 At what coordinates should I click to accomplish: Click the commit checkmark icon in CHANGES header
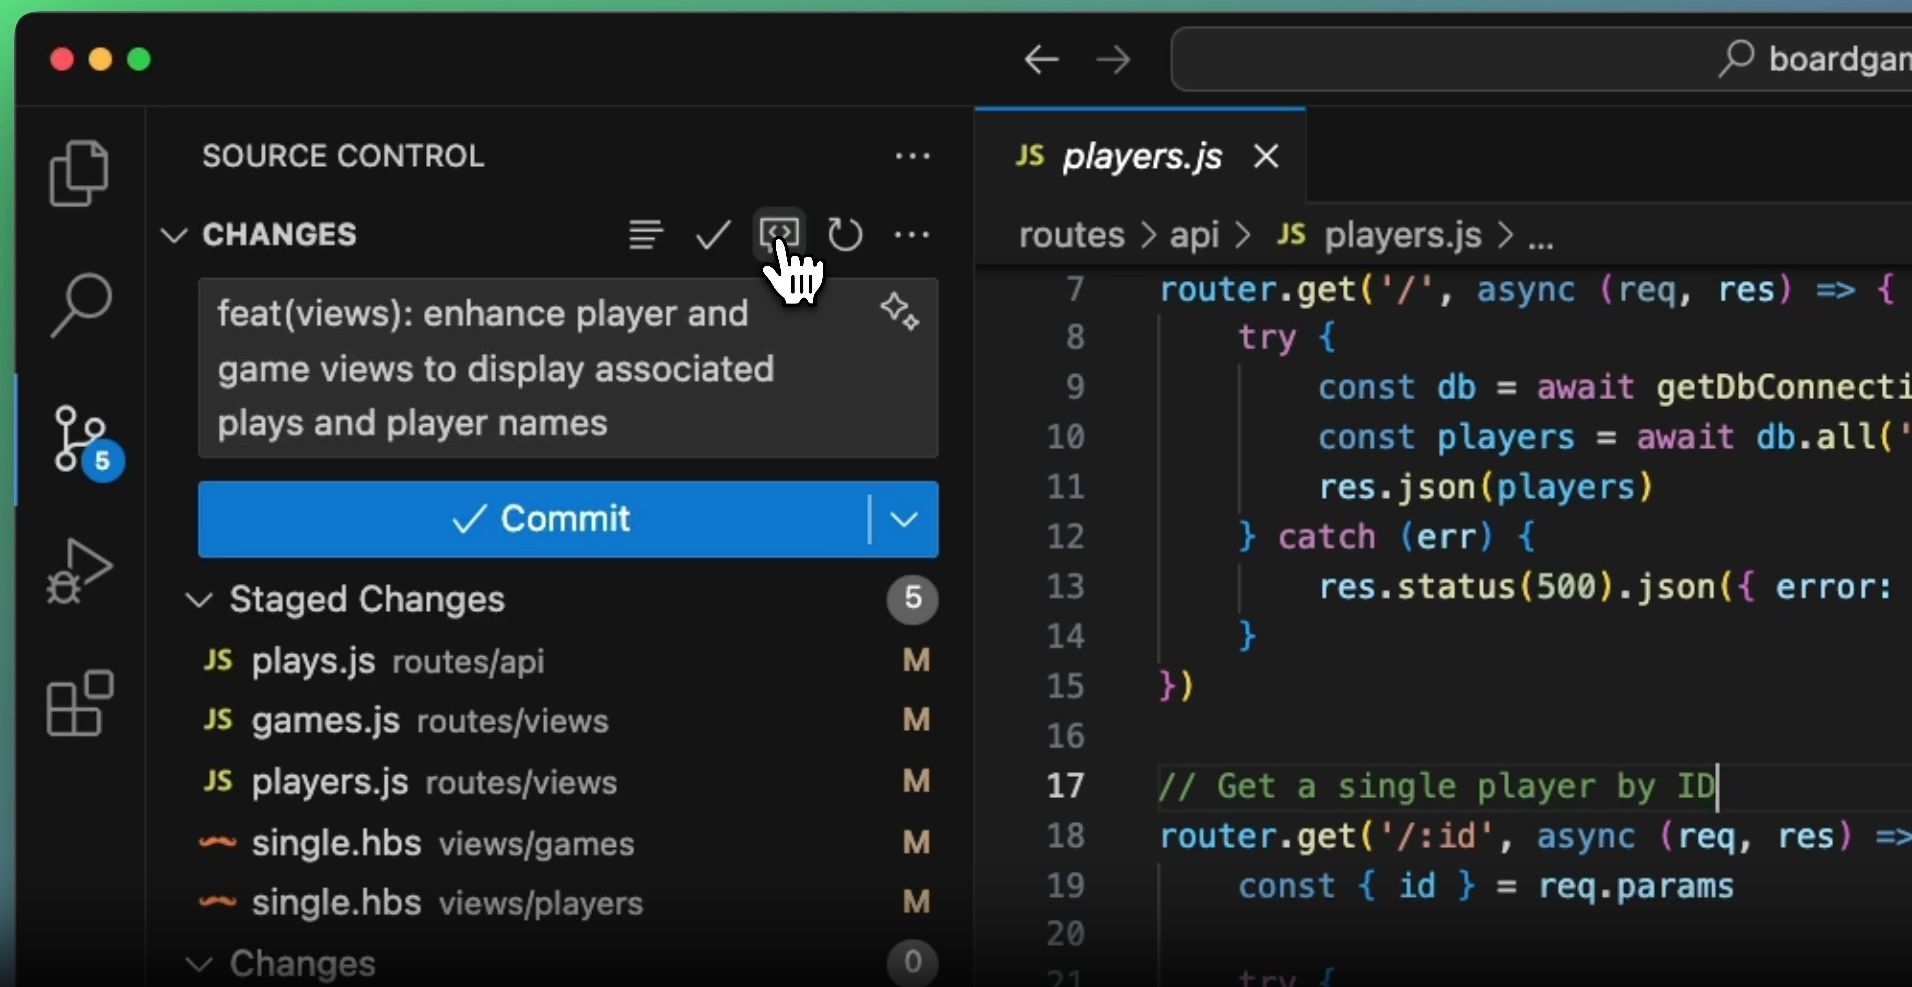click(x=713, y=235)
